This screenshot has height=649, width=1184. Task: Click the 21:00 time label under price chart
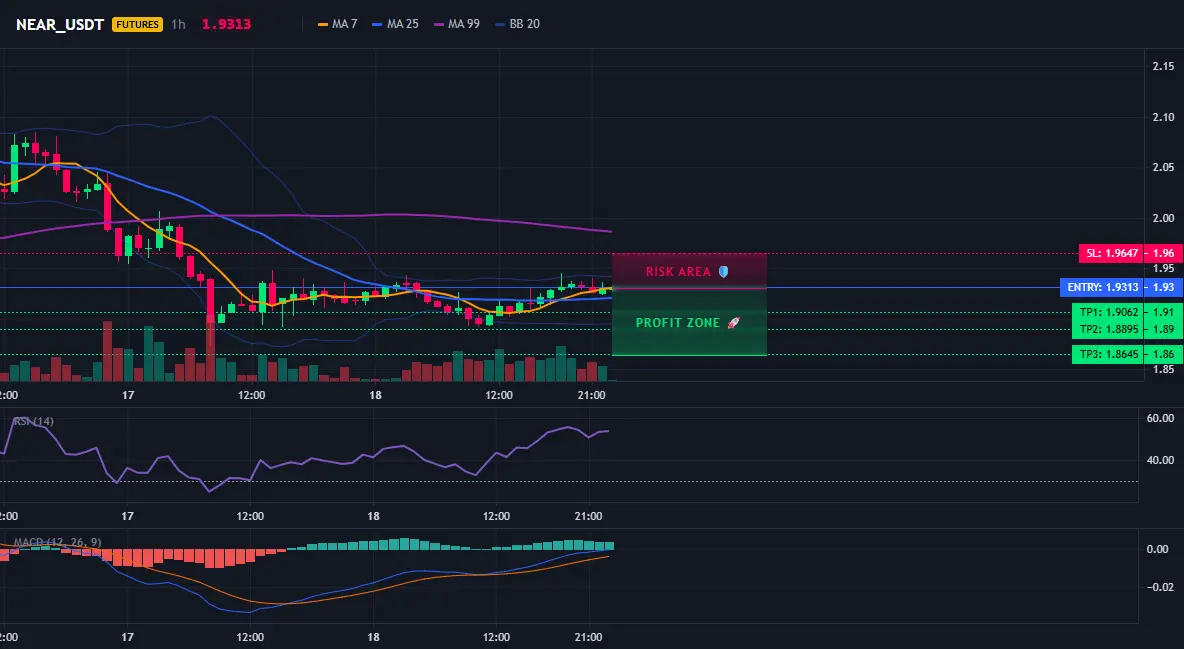[591, 395]
